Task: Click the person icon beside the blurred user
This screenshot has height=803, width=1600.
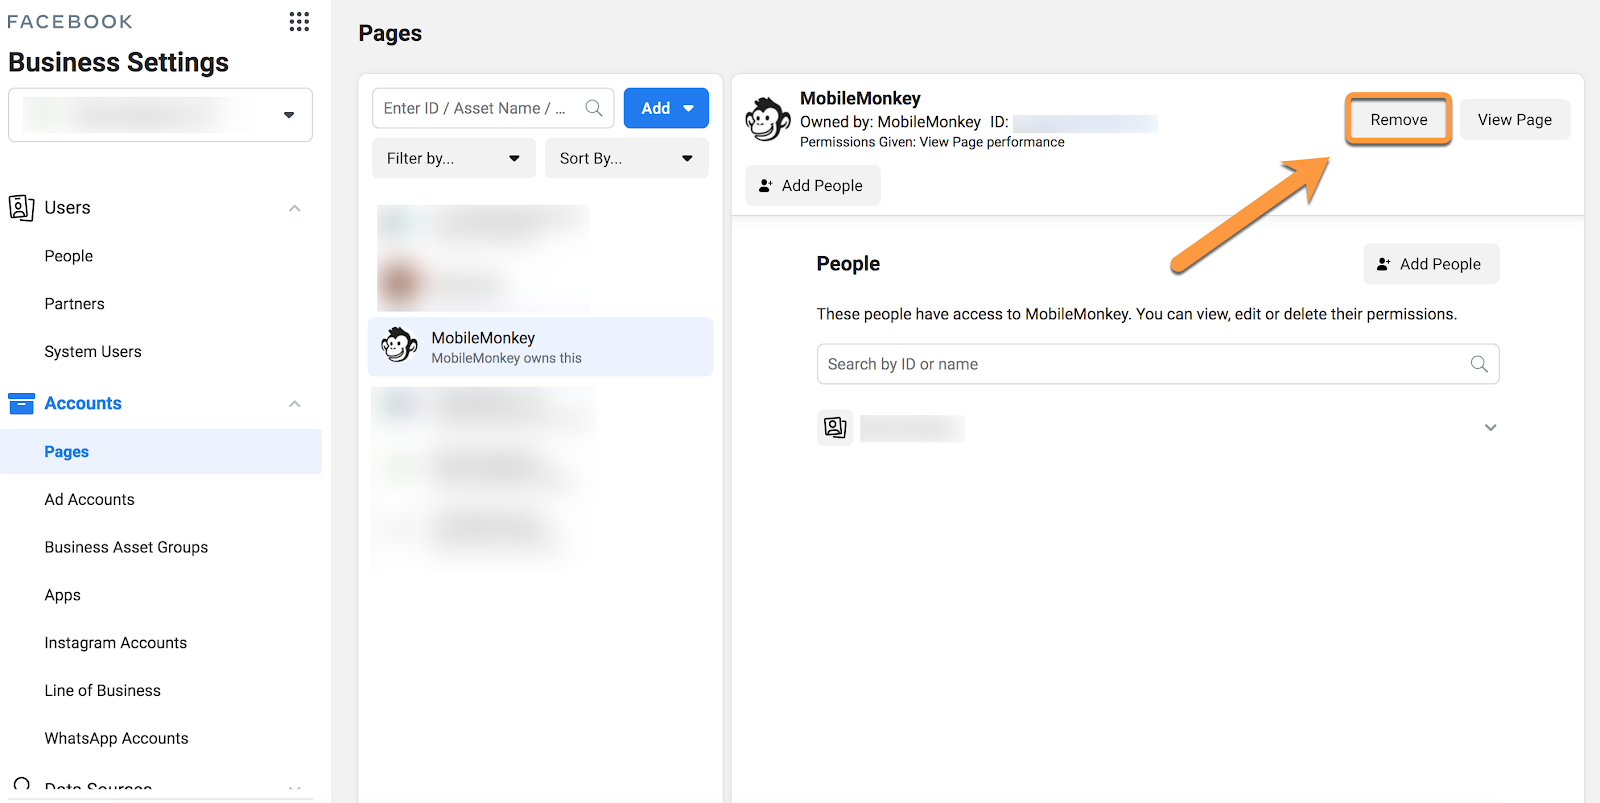Action: click(835, 428)
